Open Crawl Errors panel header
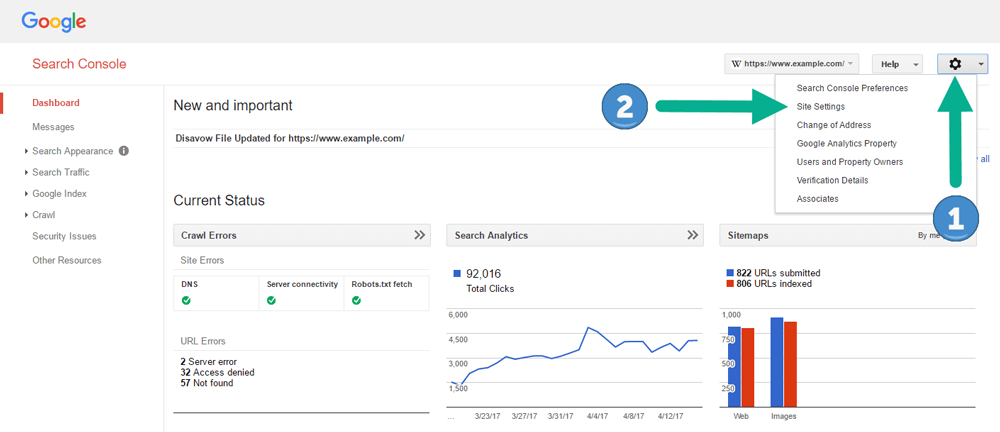 coord(302,235)
